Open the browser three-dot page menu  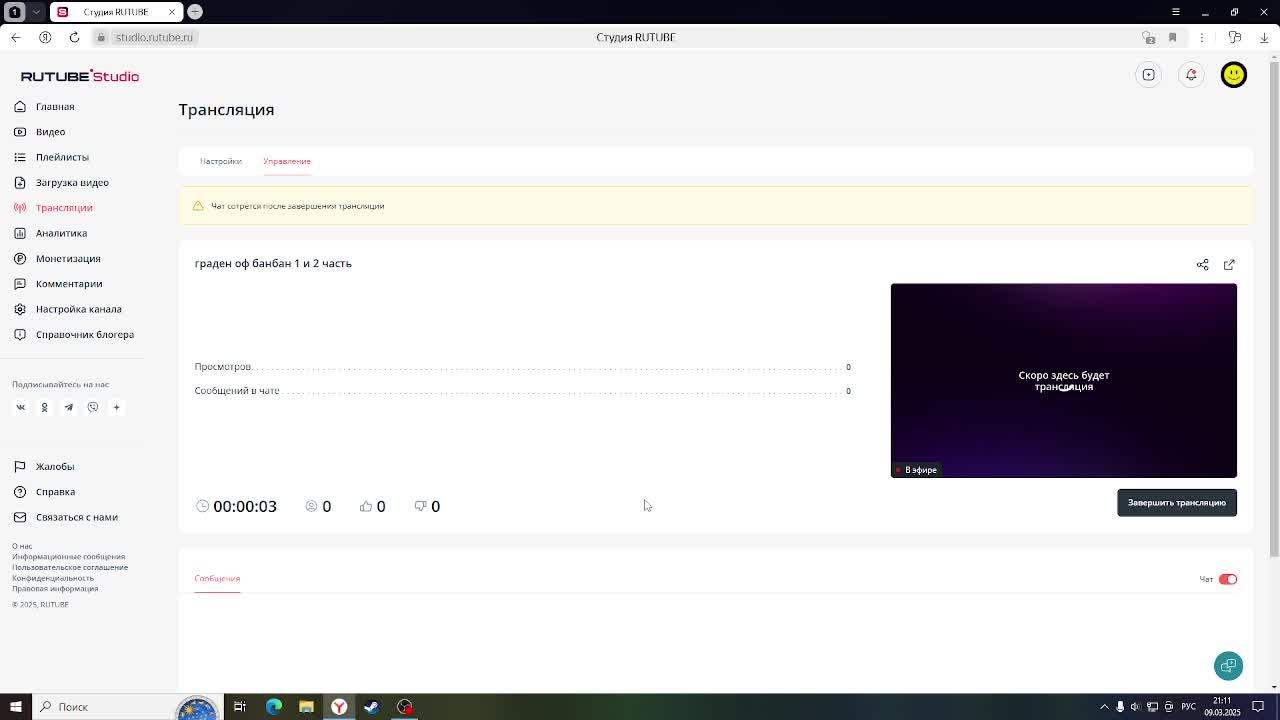tap(1202, 37)
